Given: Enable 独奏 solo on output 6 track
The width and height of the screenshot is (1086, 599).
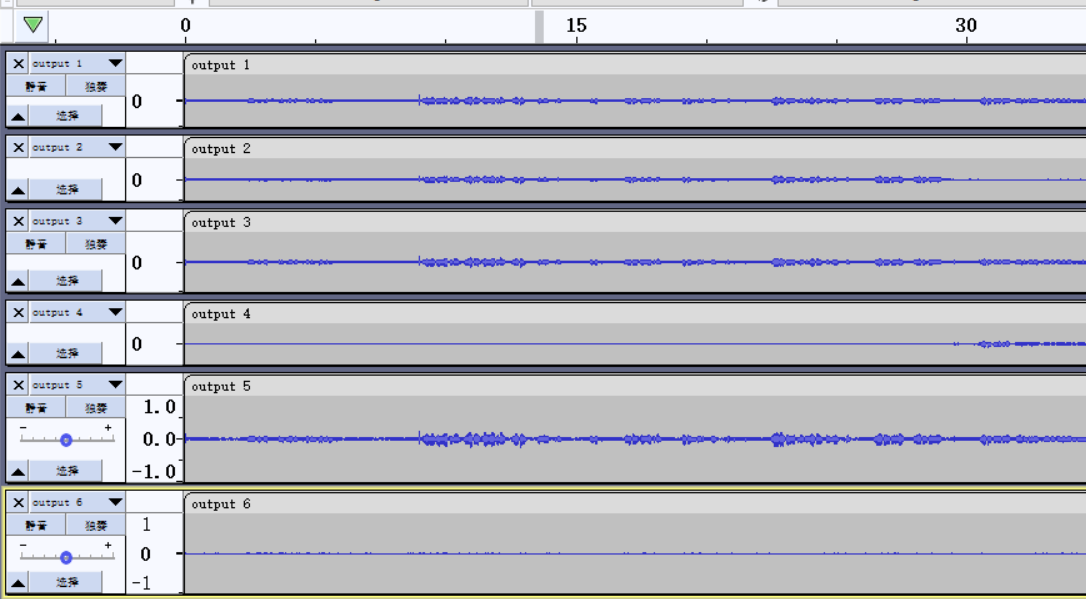Looking at the screenshot, I should [x=96, y=526].
